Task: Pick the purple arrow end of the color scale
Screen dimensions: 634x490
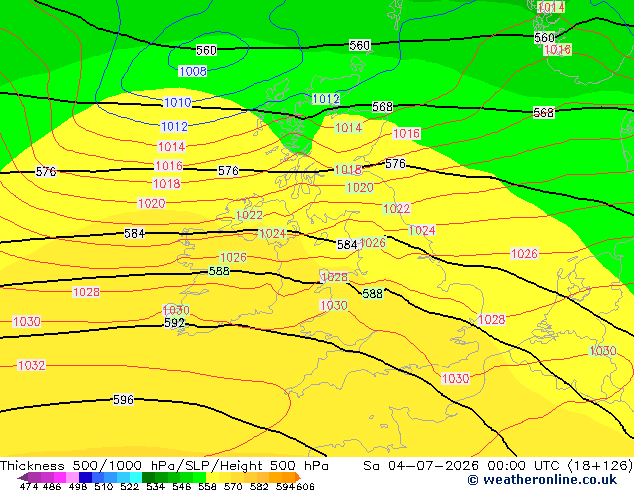Action: point(23,477)
